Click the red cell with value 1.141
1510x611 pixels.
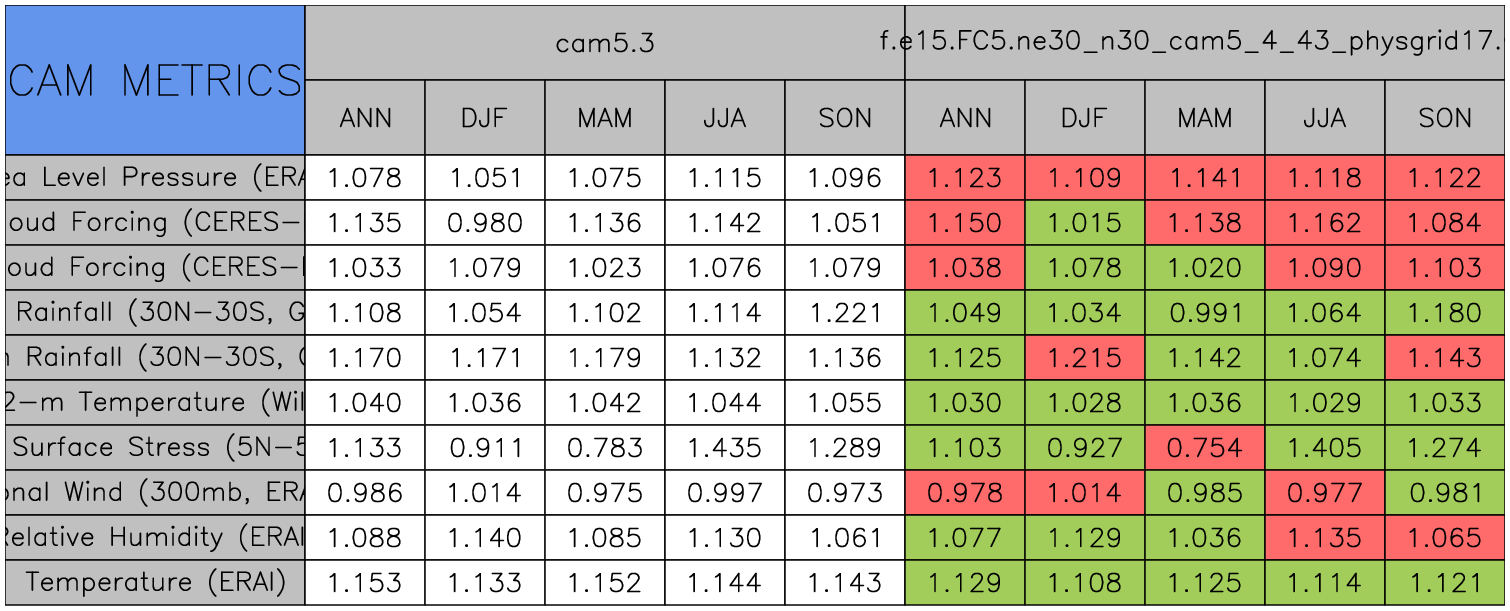1204,178
